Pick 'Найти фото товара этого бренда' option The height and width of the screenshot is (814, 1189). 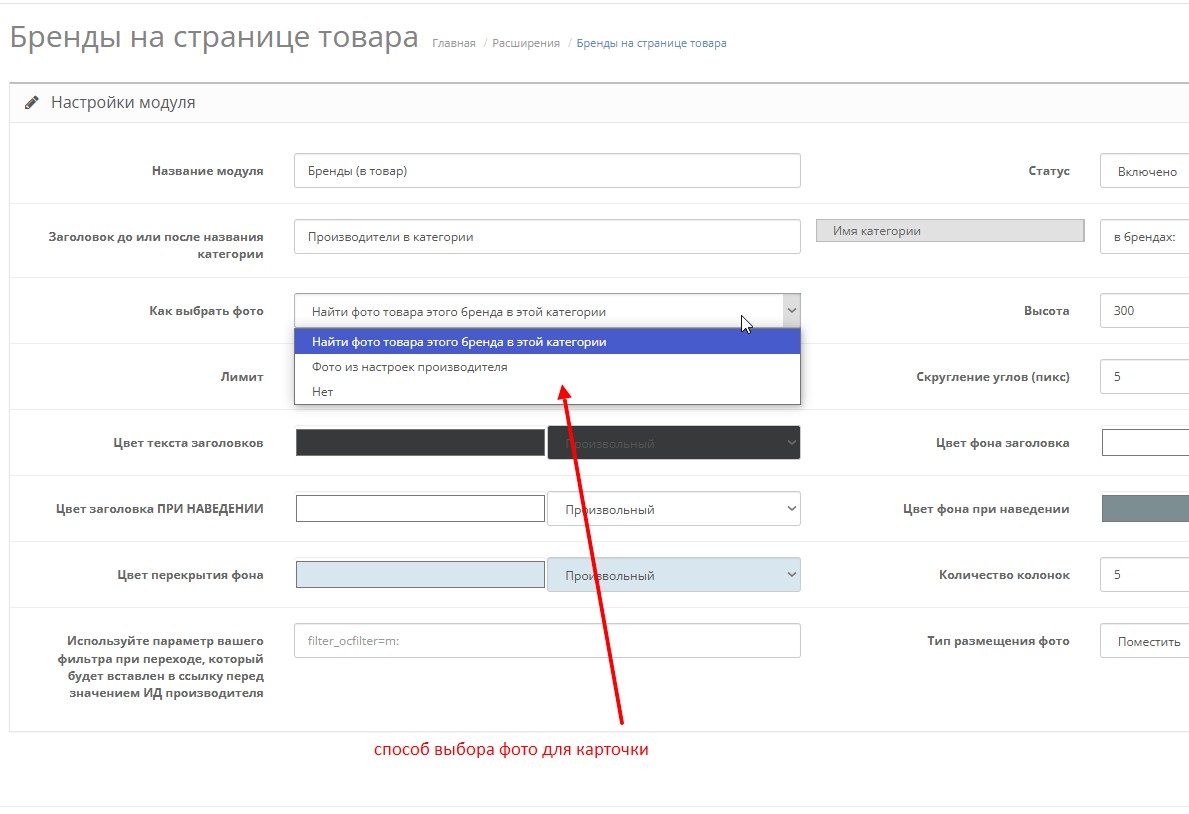click(x=458, y=342)
